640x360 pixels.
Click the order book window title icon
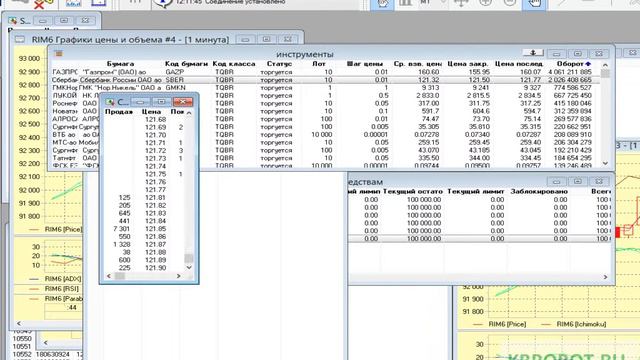pos(110,102)
